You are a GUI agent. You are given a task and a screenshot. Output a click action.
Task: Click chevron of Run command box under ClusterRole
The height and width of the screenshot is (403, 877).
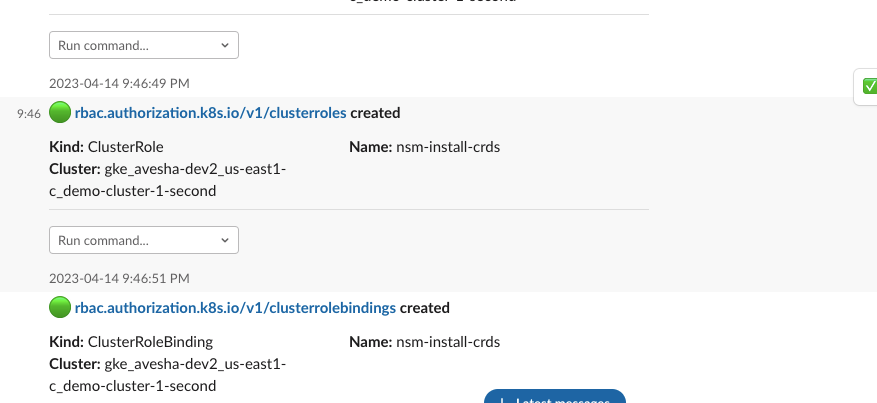coord(225,240)
